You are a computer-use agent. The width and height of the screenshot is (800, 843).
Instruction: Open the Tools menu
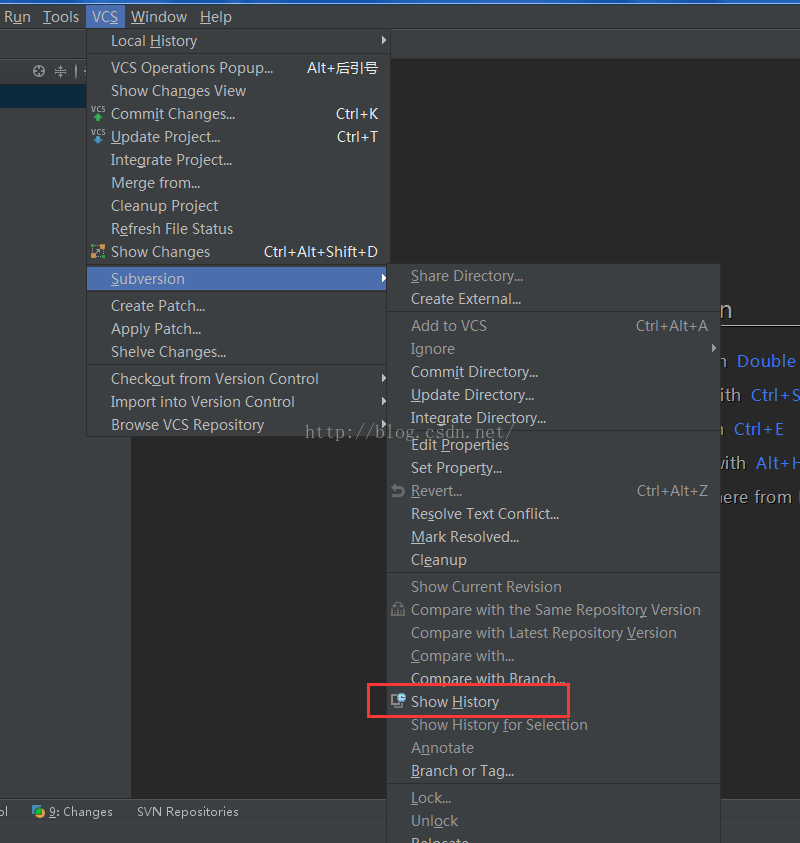(61, 17)
